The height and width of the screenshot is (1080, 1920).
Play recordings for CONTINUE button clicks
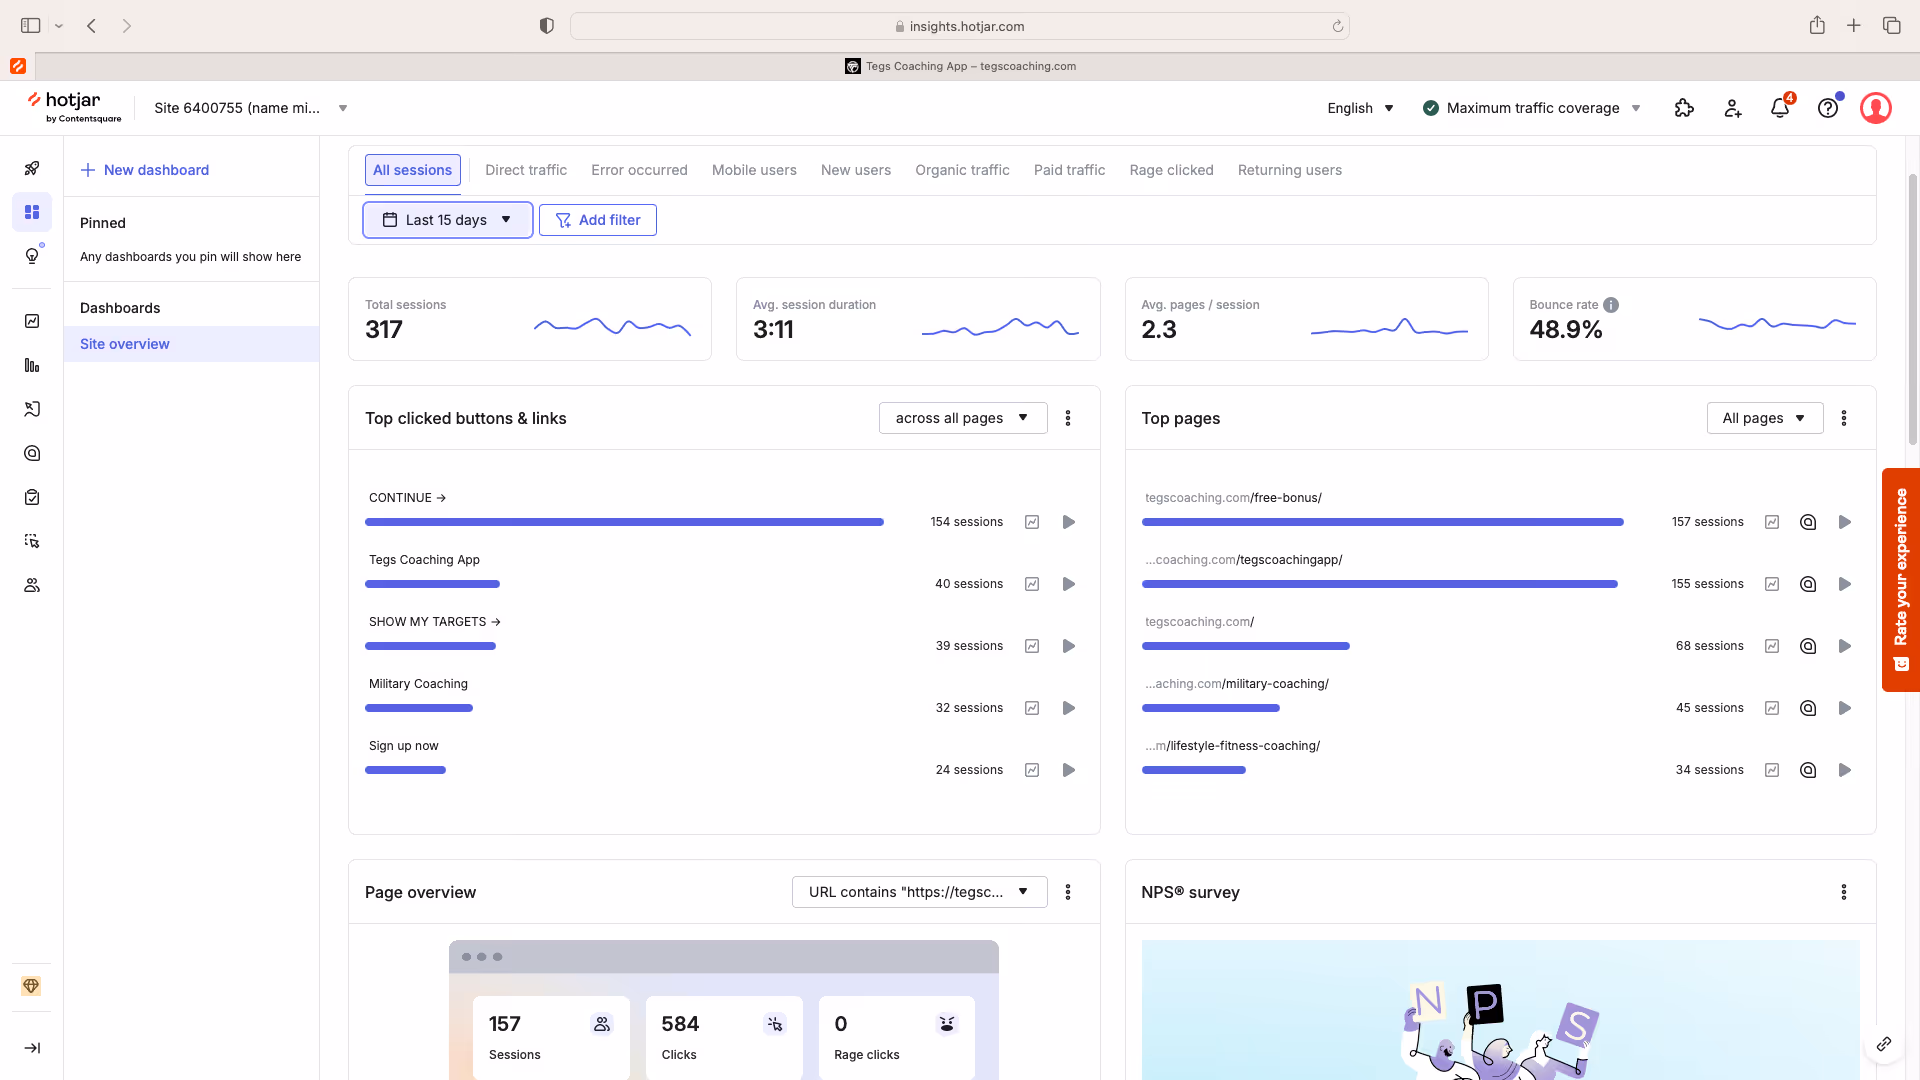[x=1069, y=522]
